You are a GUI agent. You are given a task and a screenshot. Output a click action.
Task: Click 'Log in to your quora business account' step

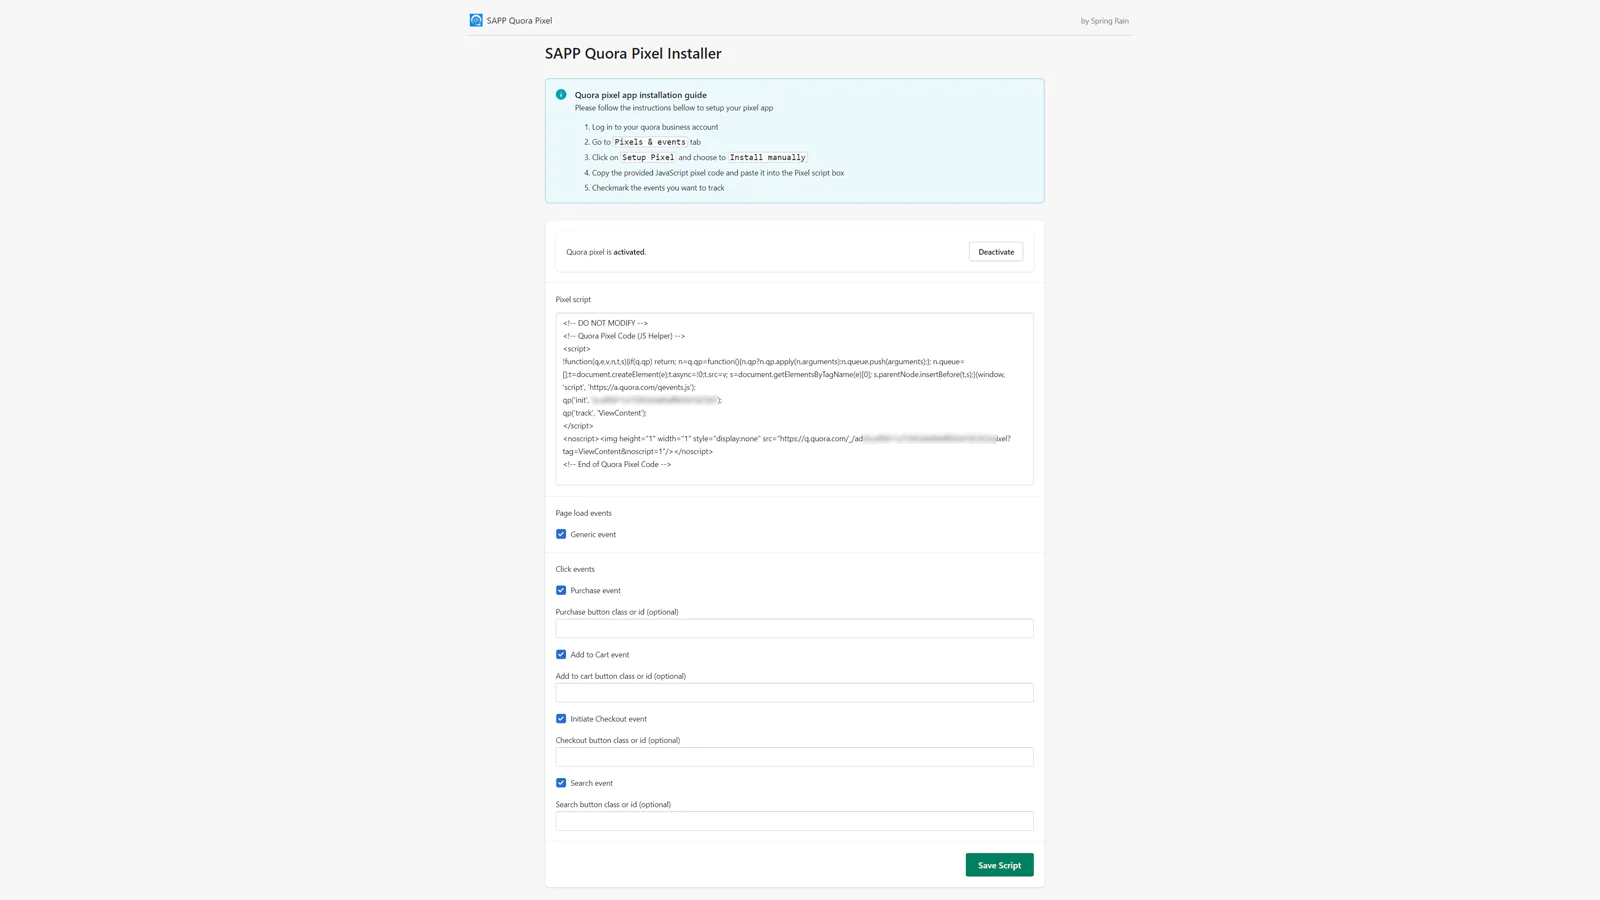(x=654, y=127)
